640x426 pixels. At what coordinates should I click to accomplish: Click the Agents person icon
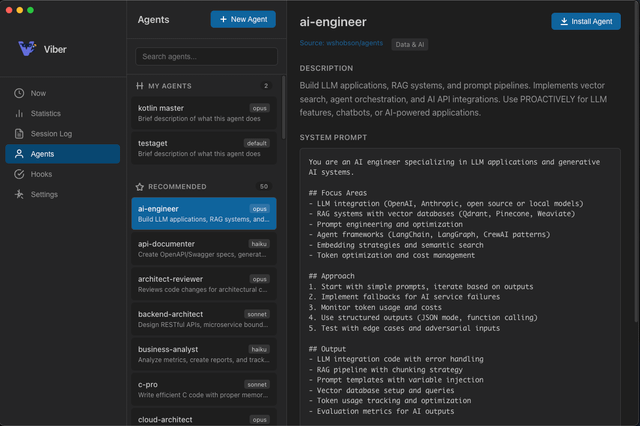coord(19,154)
